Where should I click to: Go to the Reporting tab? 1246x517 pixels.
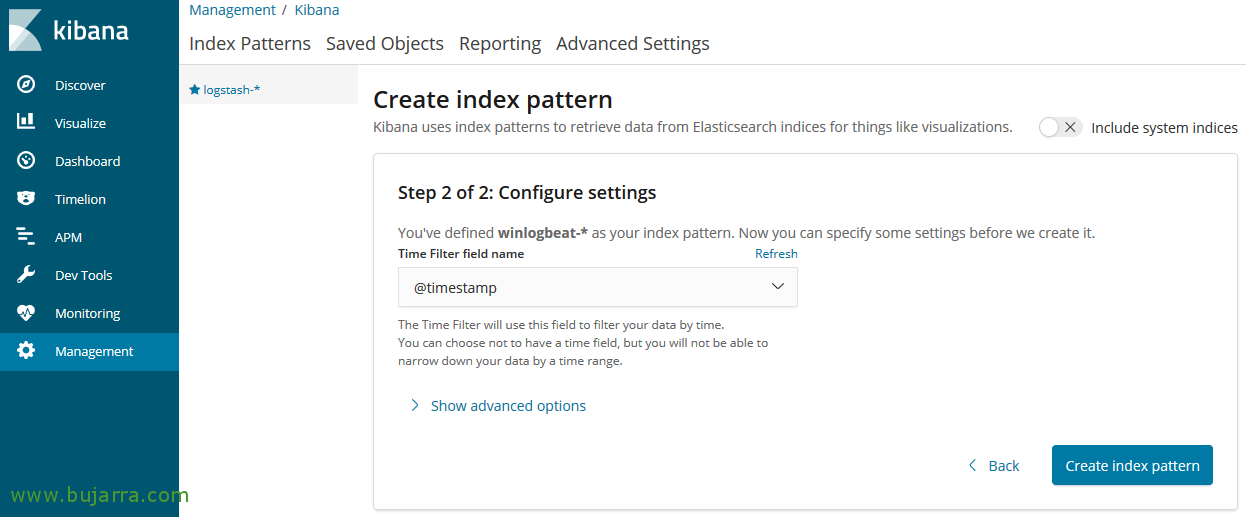click(x=499, y=44)
